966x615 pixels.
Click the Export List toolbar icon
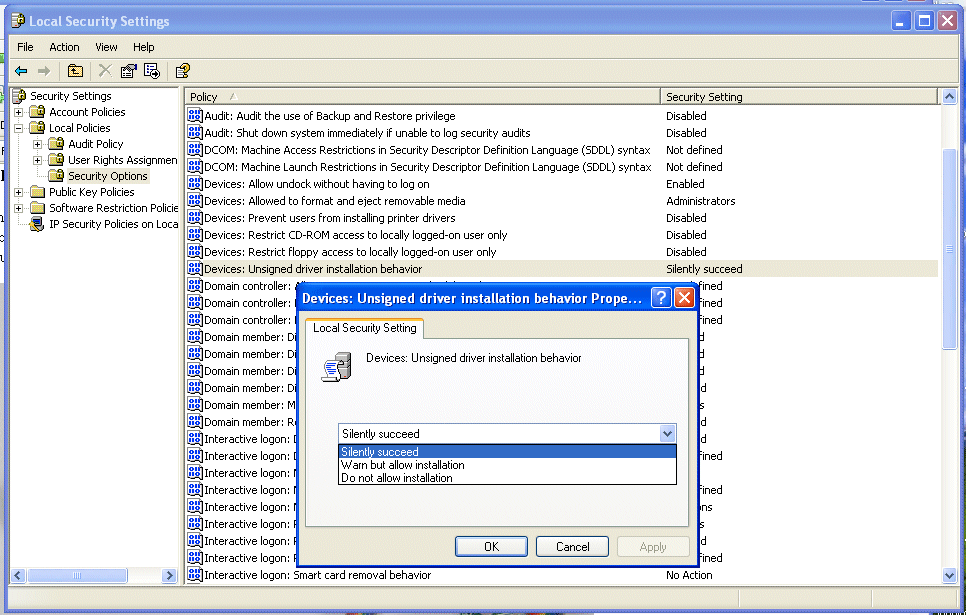coord(152,70)
